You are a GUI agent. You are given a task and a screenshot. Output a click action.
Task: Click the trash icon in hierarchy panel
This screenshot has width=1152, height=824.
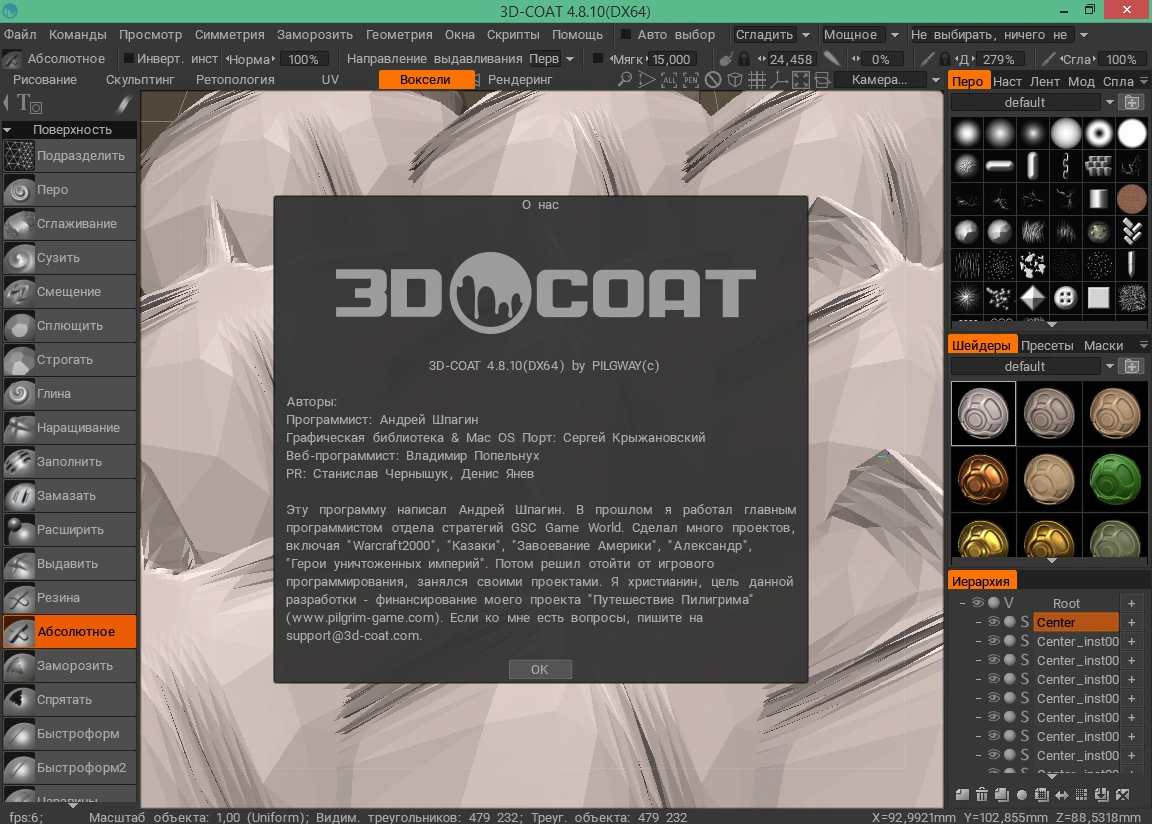tap(982, 794)
